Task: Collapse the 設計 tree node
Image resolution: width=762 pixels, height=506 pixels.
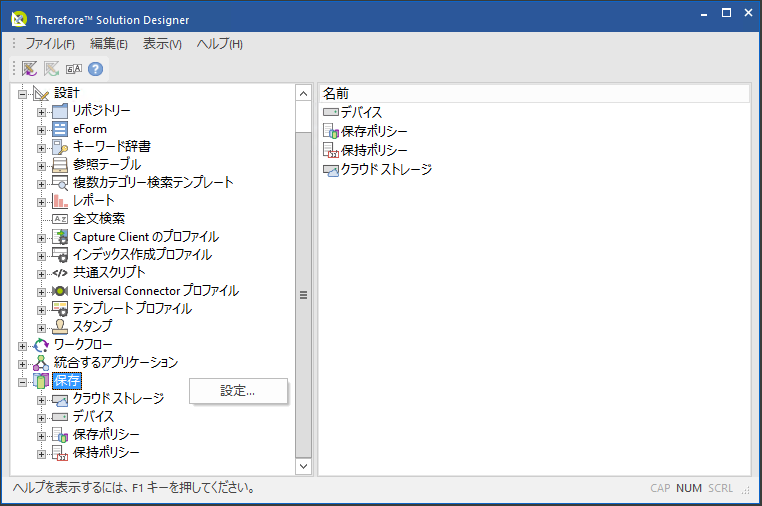Action: pyautogui.click(x=22, y=94)
